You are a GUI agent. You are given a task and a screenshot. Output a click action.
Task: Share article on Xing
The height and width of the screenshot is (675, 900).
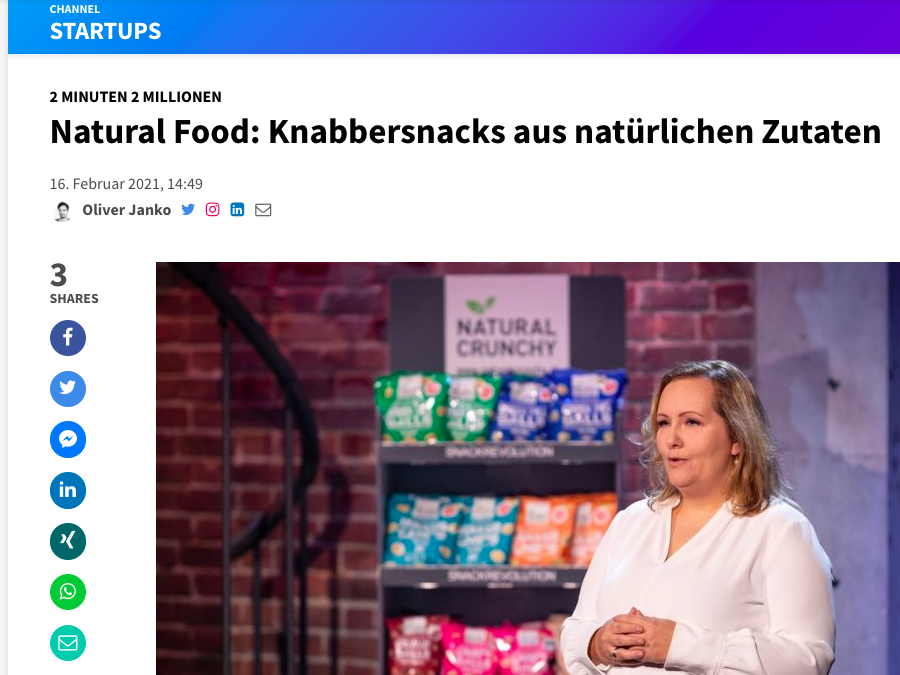68,541
